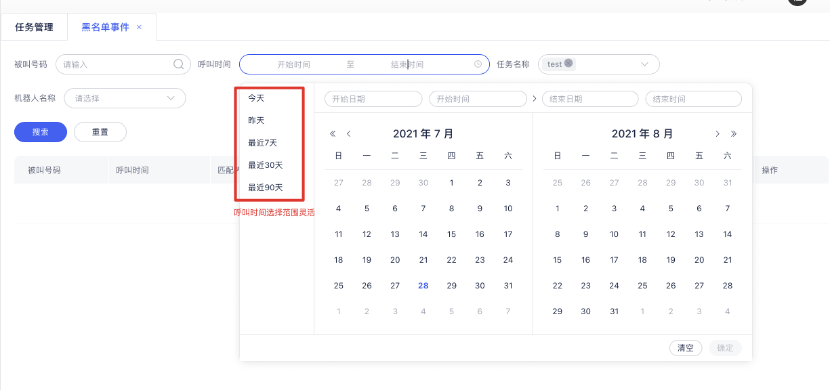The image size is (830, 390).
Task: Open the 机器人名称 dropdown
Action: tap(125, 98)
